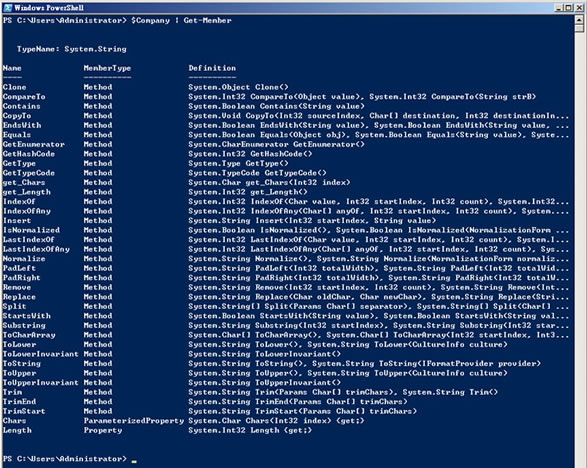The height and width of the screenshot is (468, 587).
Task: Select the 'LastIndexOfAny' method name
Action: pos(36,249)
